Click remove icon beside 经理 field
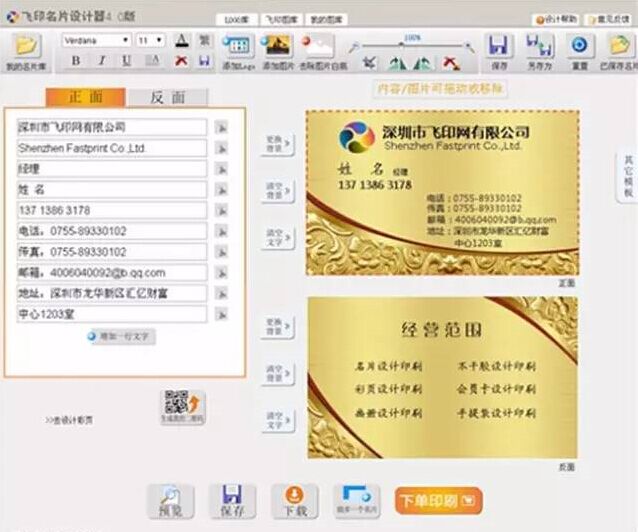638x532 pixels. tap(221, 169)
